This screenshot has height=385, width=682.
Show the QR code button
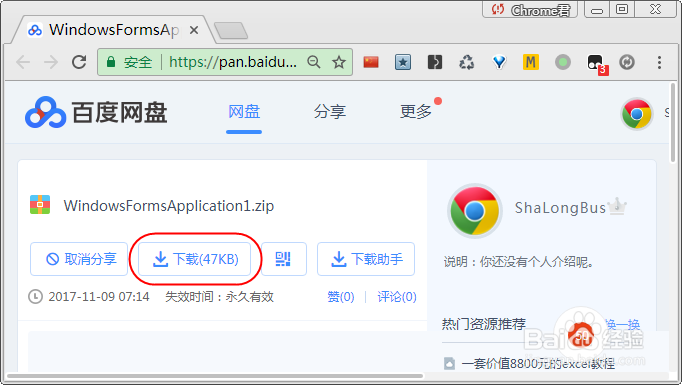tap(284, 259)
